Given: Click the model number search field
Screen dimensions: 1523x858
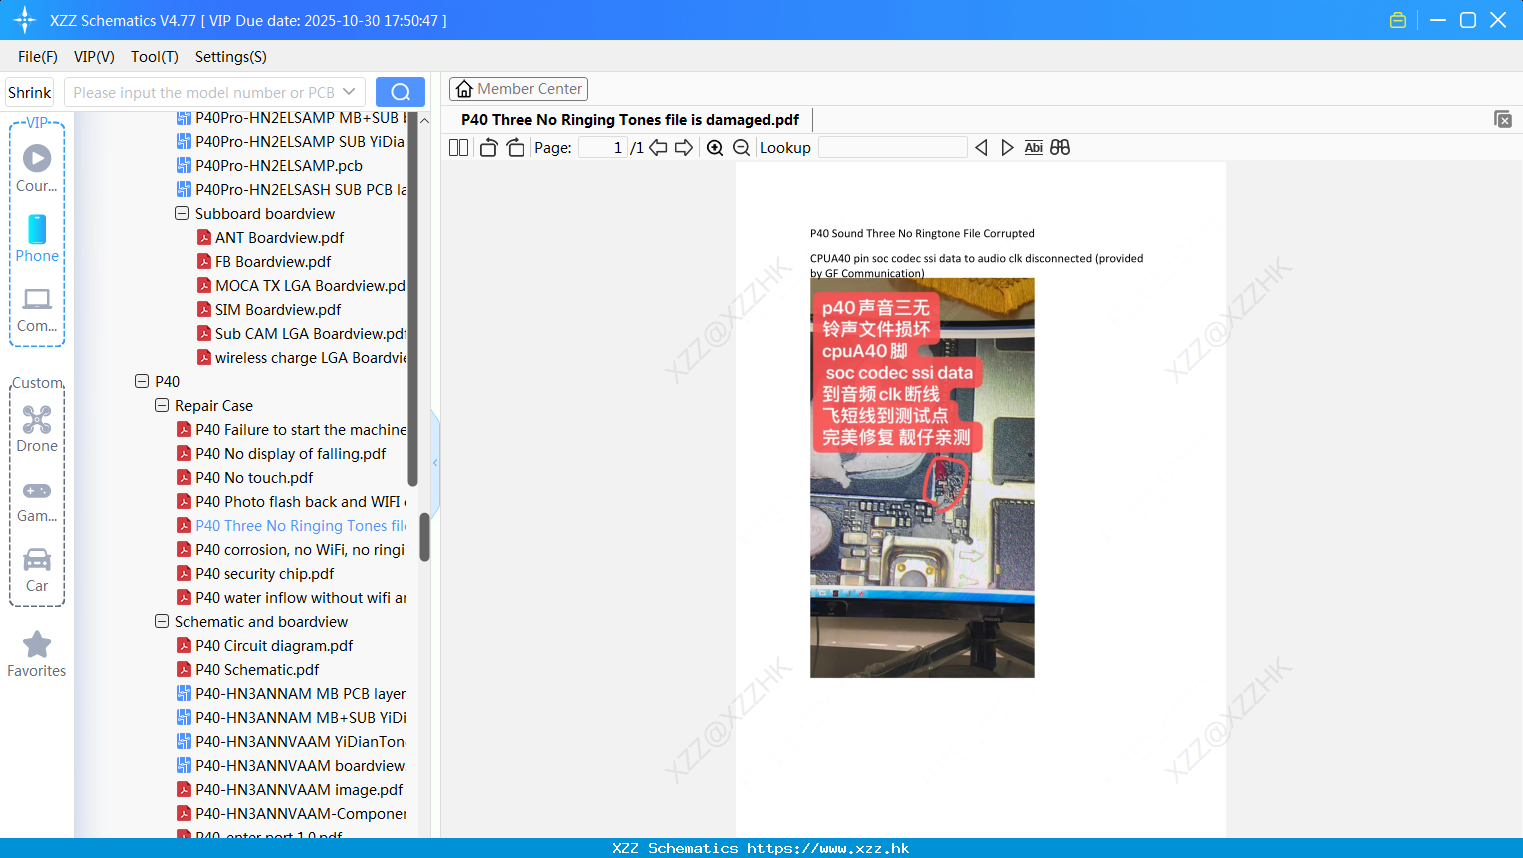Looking at the screenshot, I should pos(204,92).
